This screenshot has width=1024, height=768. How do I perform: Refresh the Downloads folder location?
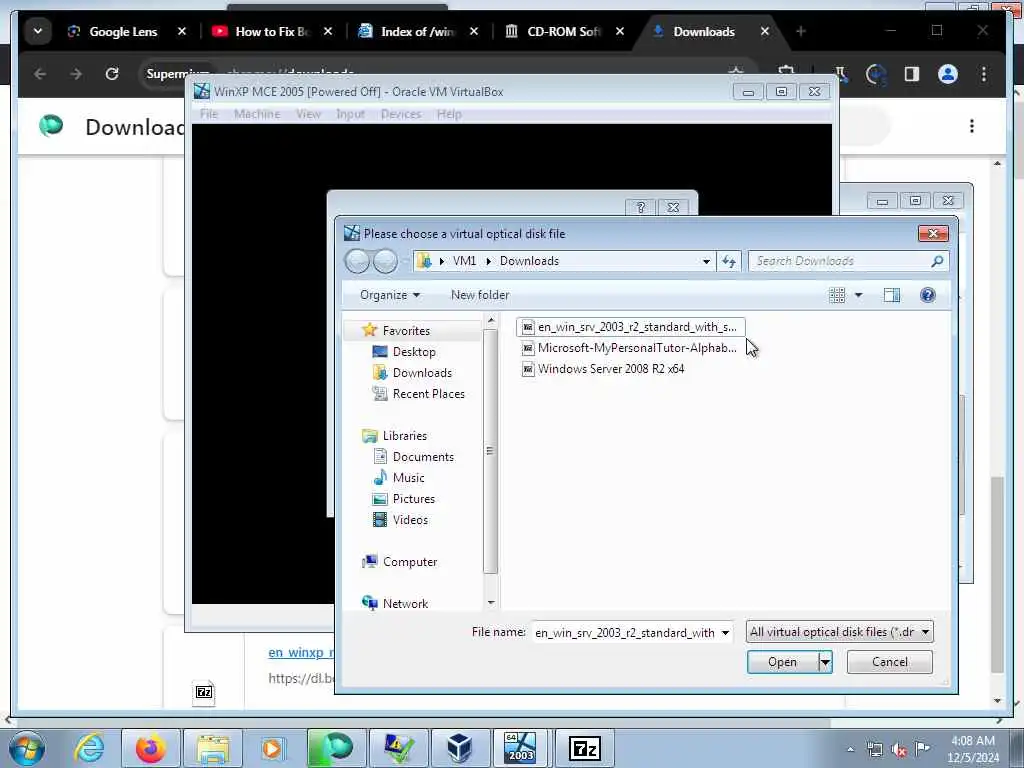[x=729, y=261]
